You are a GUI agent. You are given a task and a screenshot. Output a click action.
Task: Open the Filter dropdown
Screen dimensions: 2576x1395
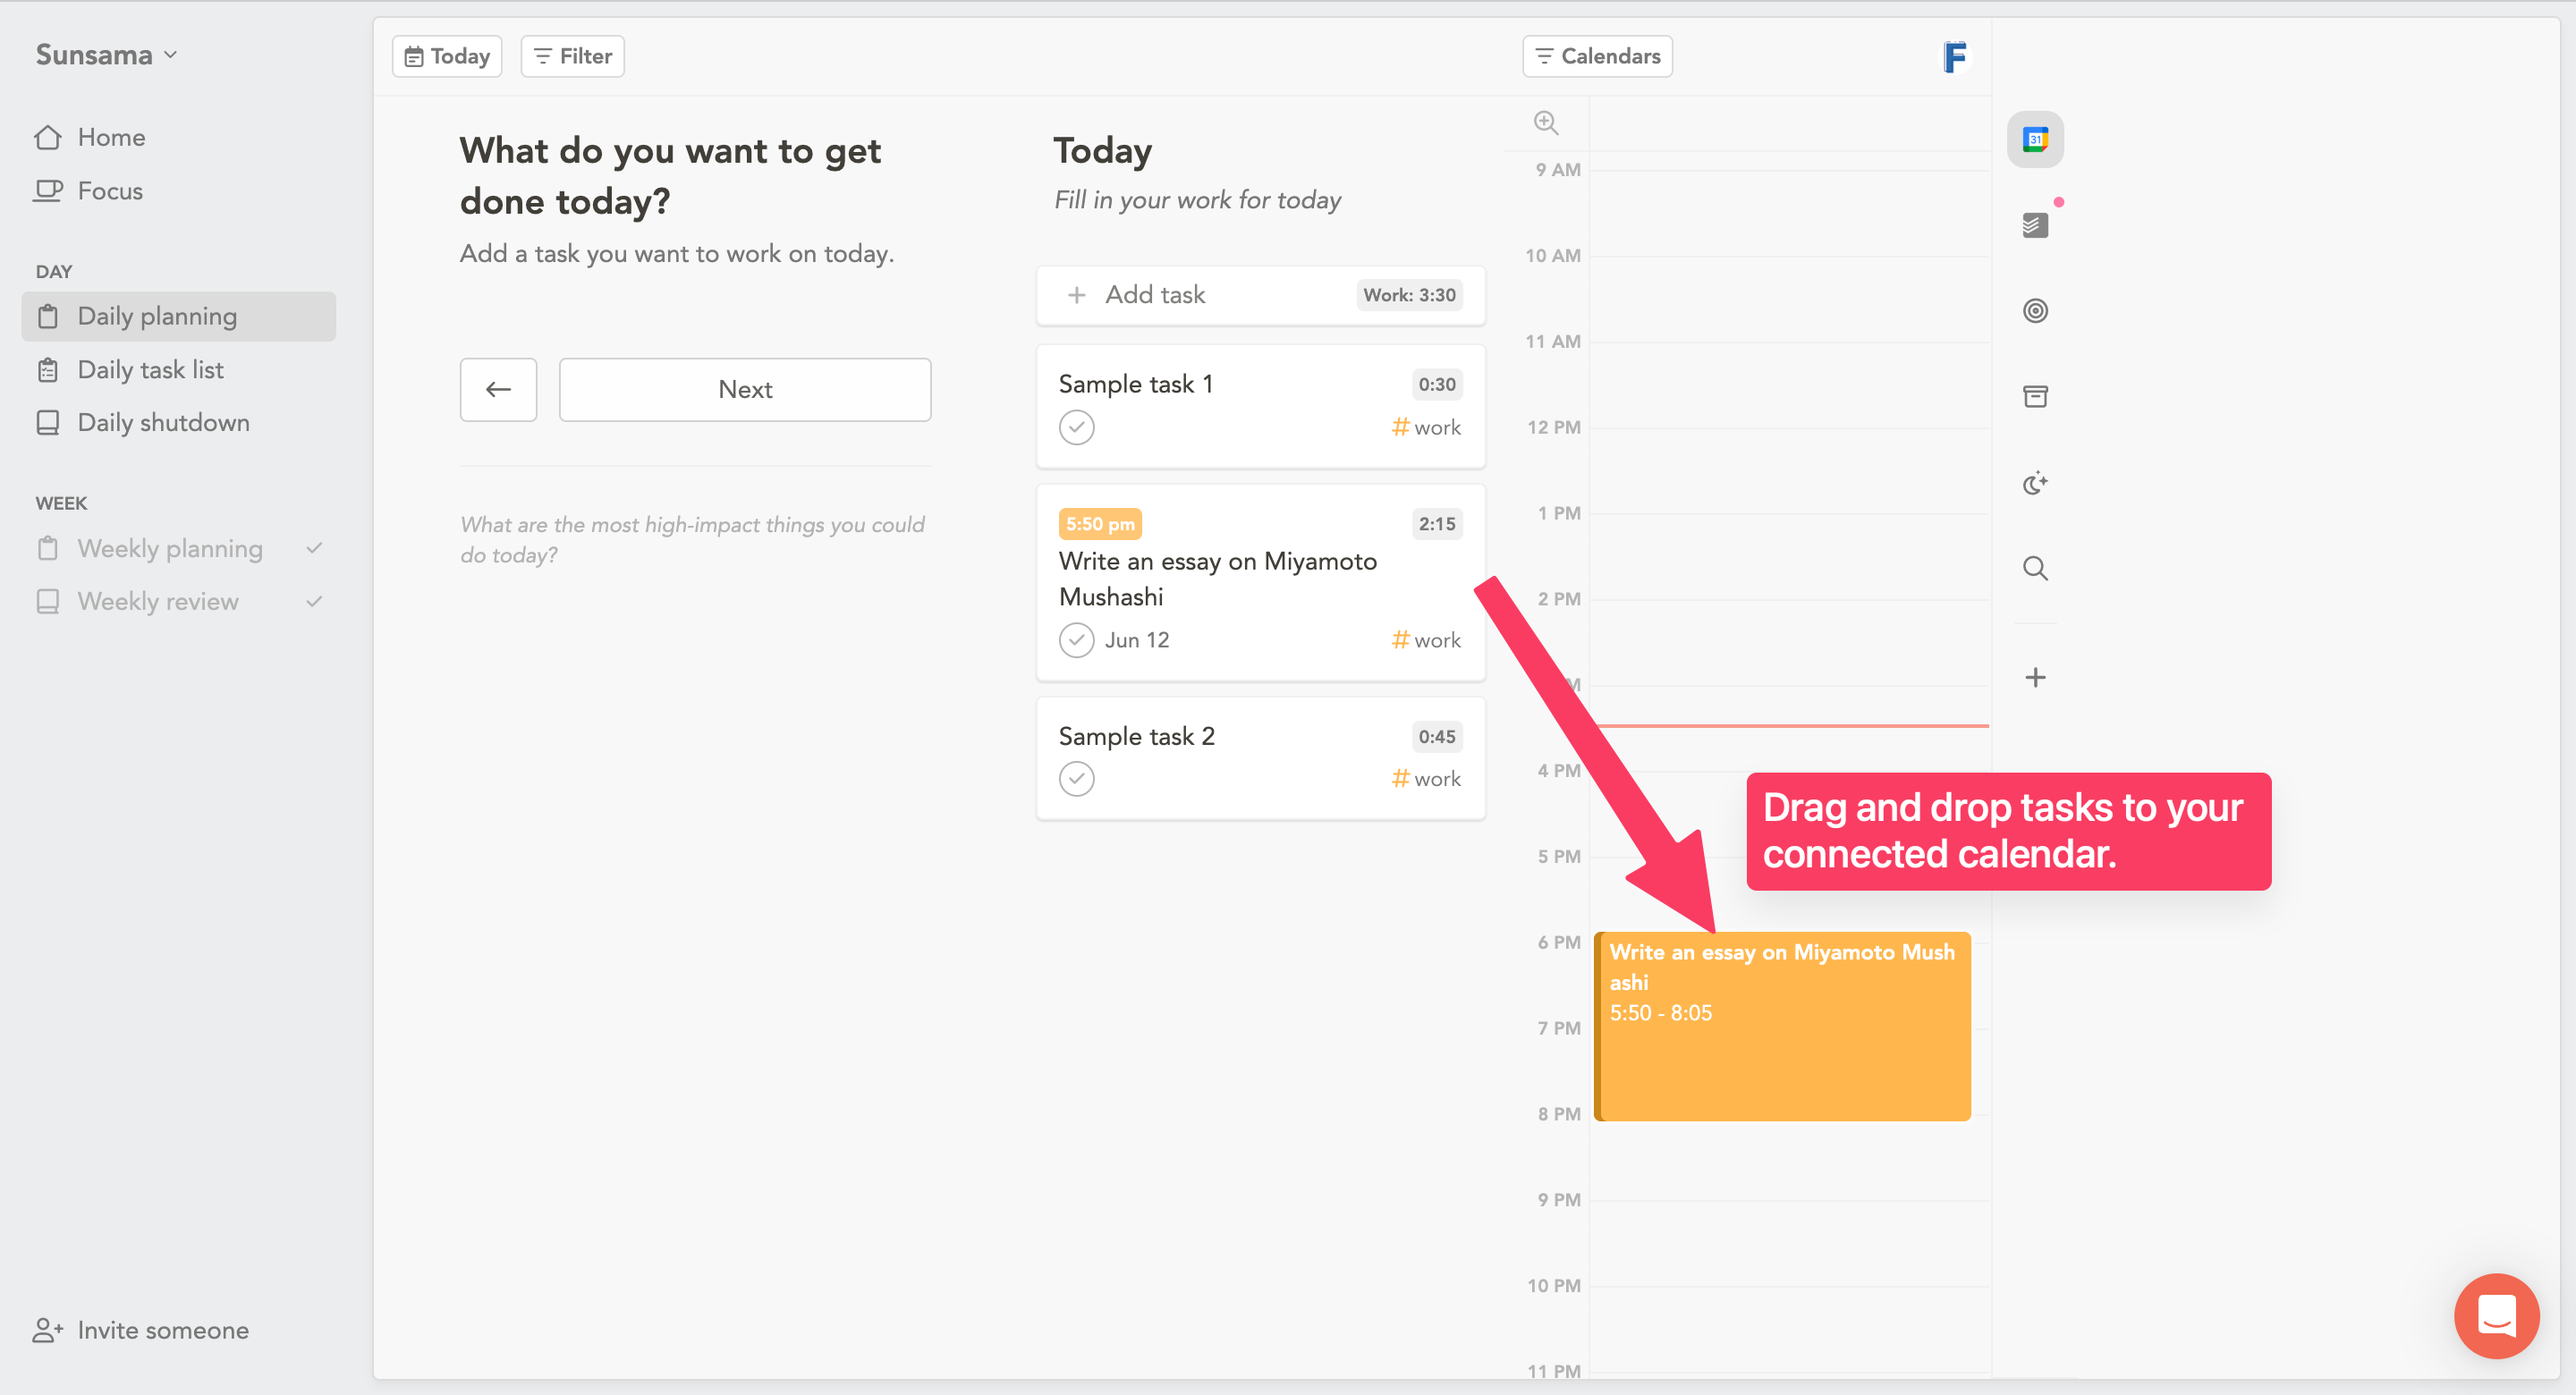tap(573, 57)
